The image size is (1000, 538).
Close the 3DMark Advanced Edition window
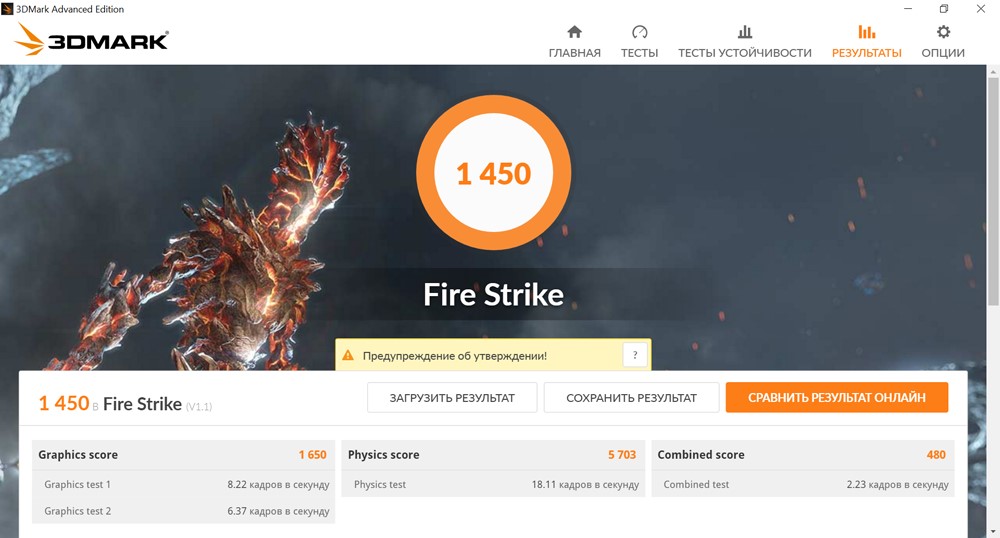click(981, 9)
